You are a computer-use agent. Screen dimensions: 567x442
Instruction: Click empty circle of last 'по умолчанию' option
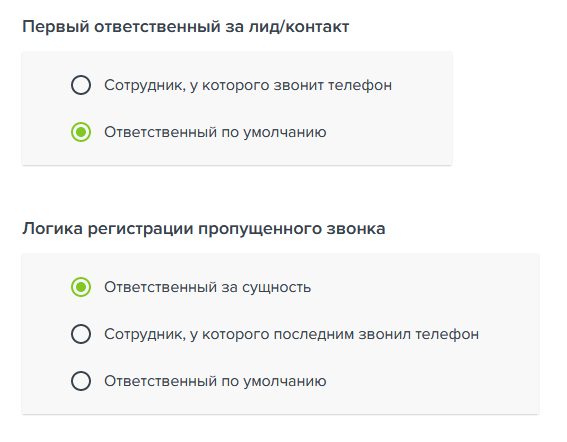(81, 381)
